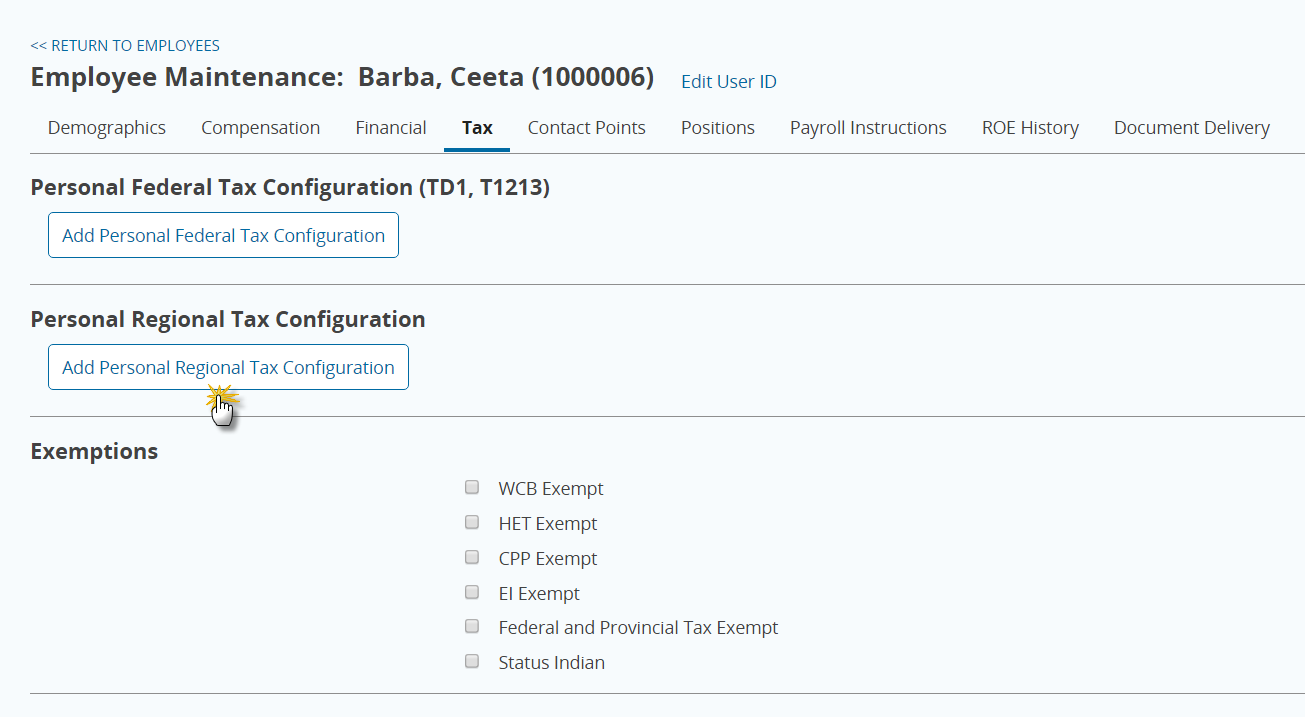Click the Personal Regional Tax Configuration heading
This screenshot has height=717, width=1305.
(228, 320)
